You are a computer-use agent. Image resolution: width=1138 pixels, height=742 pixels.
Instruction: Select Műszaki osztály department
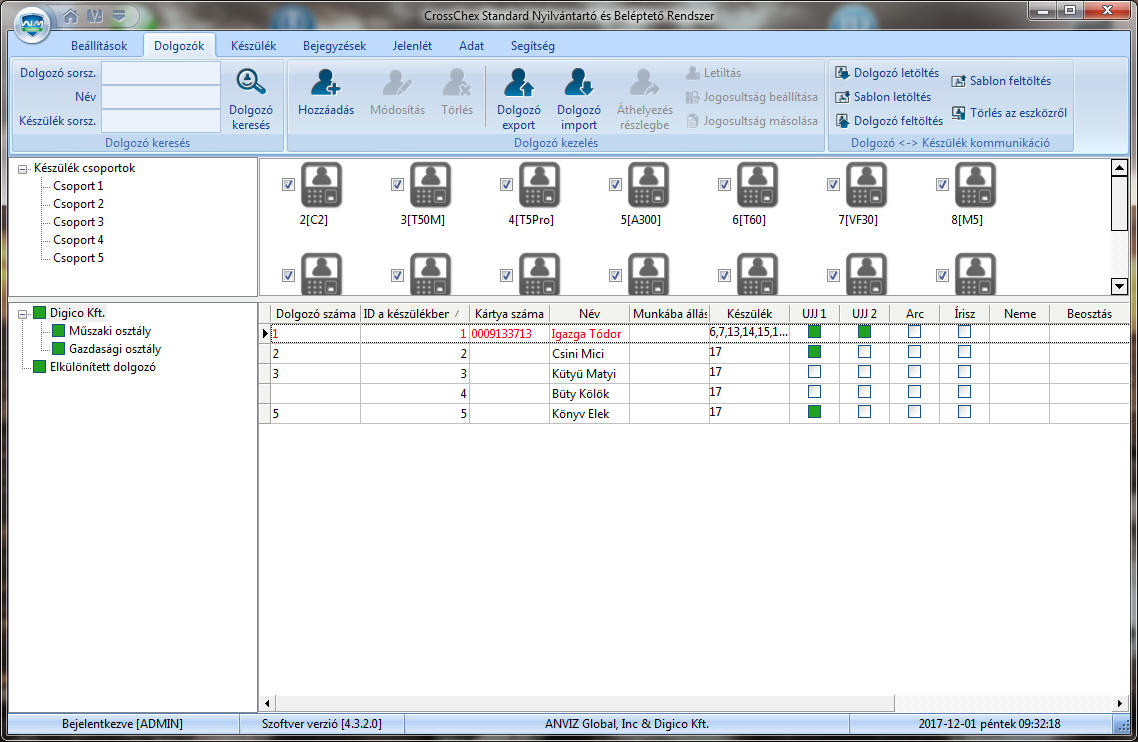click(x=110, y=331)
